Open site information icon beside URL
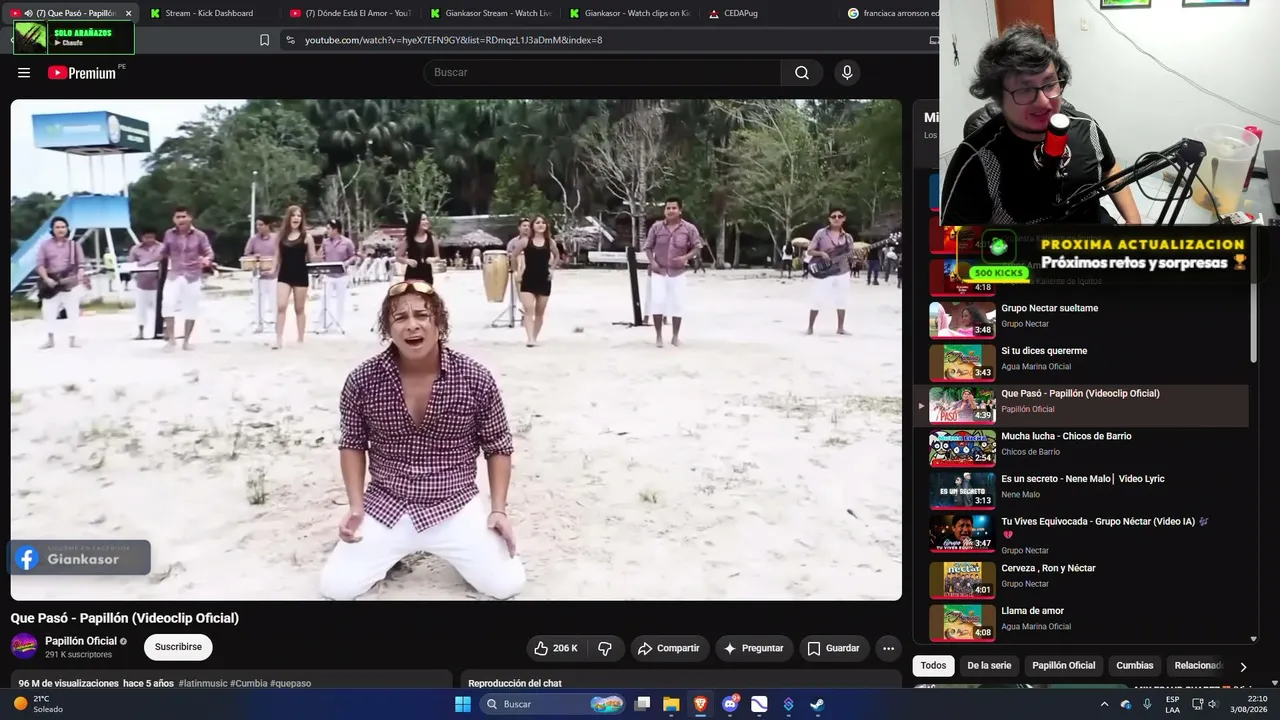Viewport: 1280px width, 720px height. [x=290, y=40]
